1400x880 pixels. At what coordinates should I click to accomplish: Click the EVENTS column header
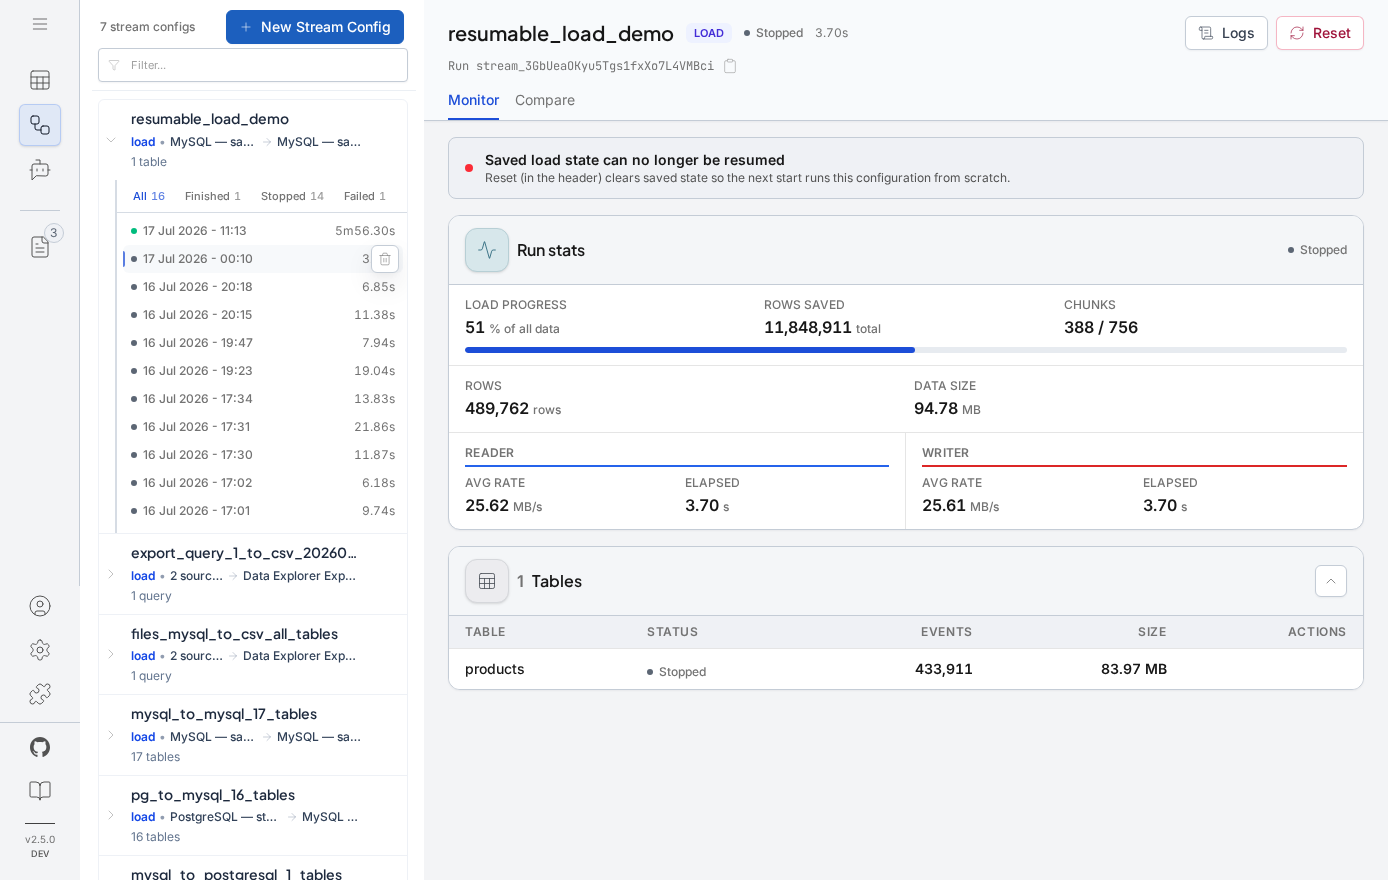click(x=946, y=632)
